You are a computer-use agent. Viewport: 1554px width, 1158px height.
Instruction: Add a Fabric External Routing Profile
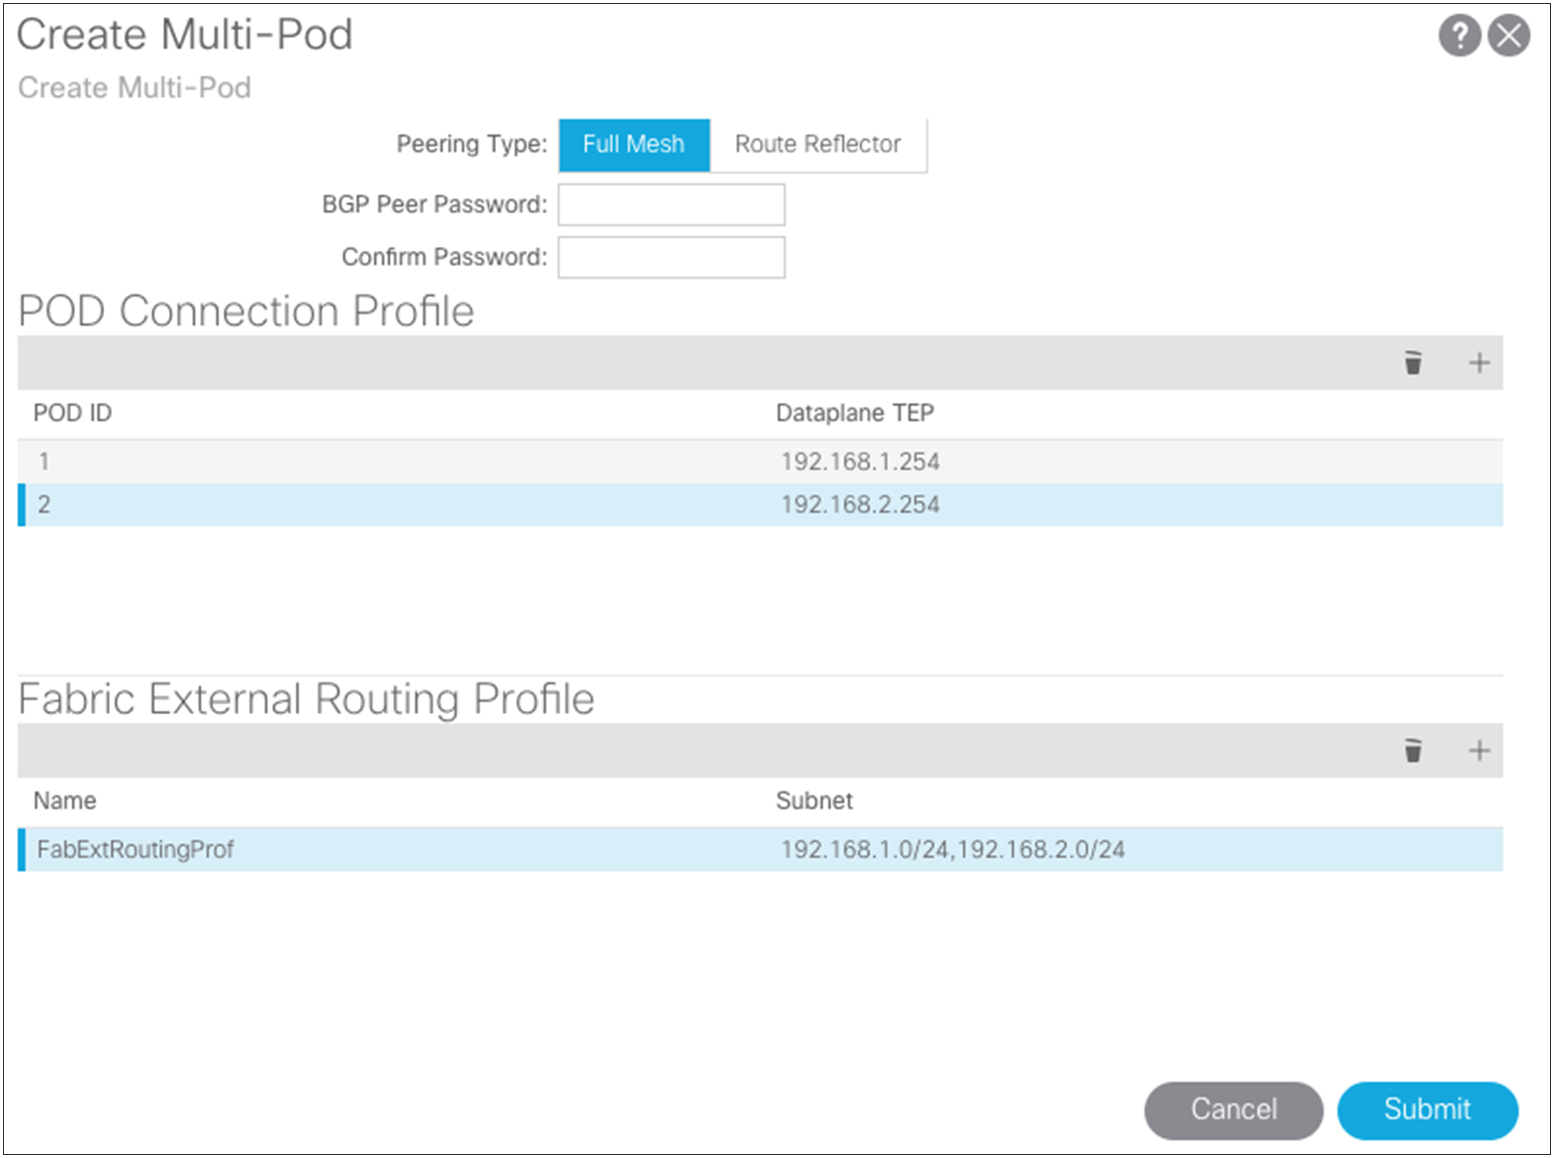pyautogui.click(x=1479, y=750)
